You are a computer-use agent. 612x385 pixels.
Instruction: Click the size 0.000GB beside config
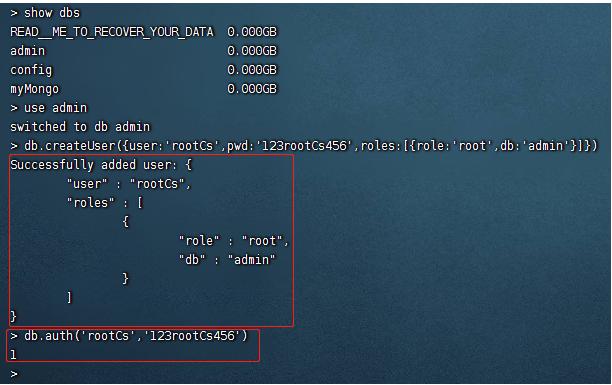pyautogui.click(x=252, y=70)
